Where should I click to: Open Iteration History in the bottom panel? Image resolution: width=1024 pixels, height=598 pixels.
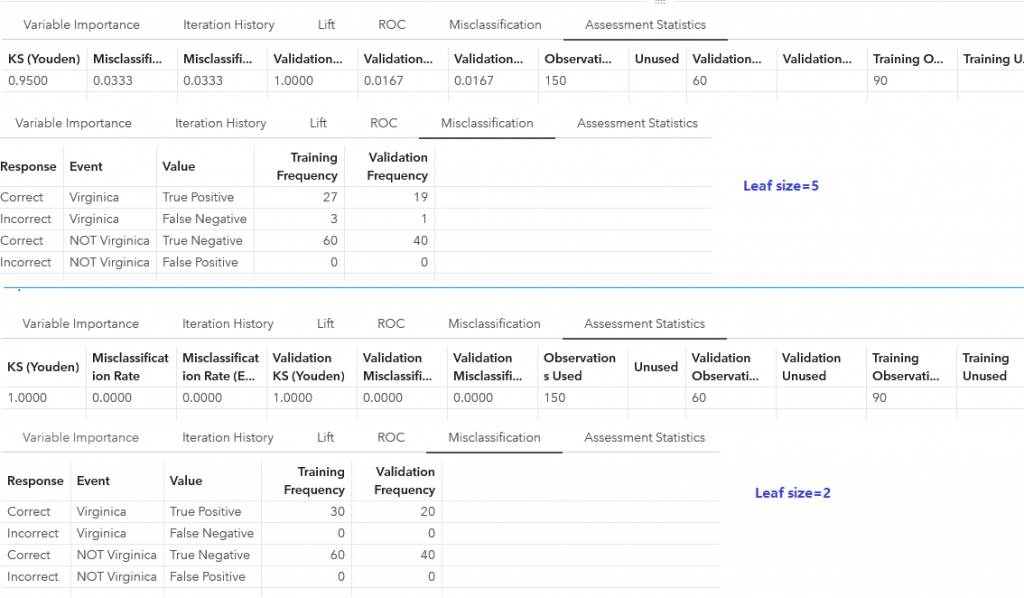pyautogui.click(x=227, y=437)
